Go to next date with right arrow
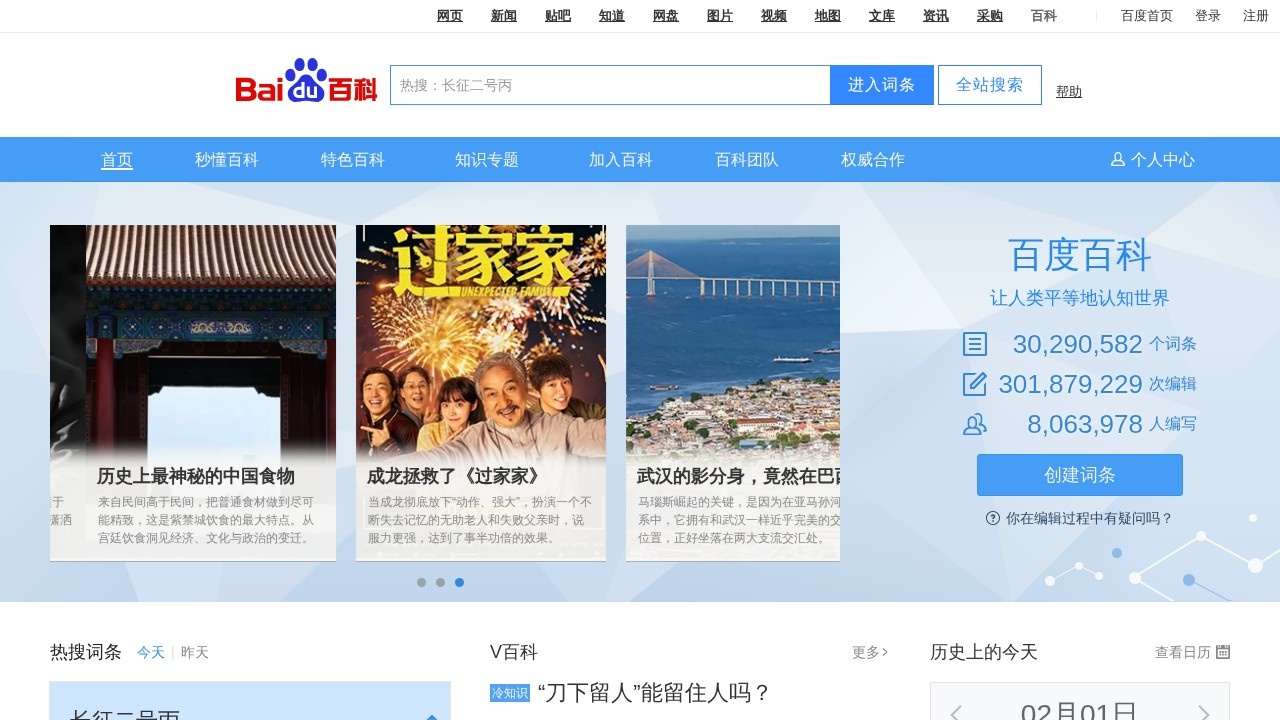This screenshot has height=720, width=1280. pyautogui.click(x=1204, y=712)
